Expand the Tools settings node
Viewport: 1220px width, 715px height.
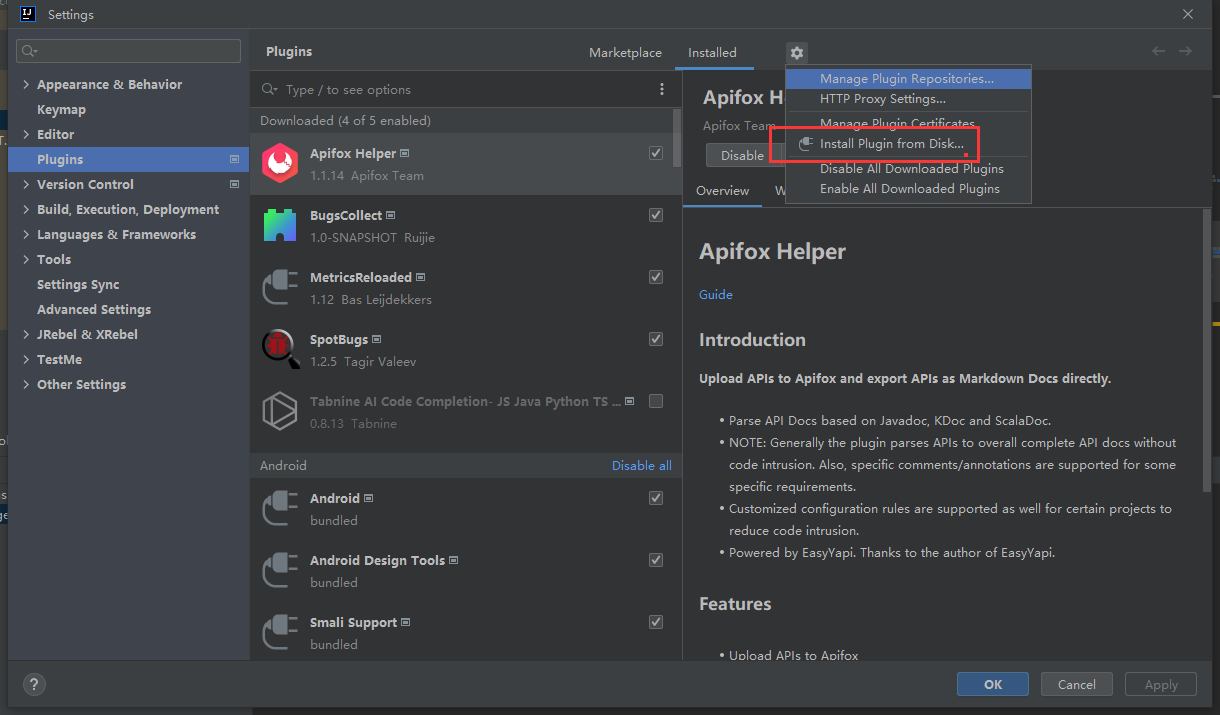tap(26, 260)
